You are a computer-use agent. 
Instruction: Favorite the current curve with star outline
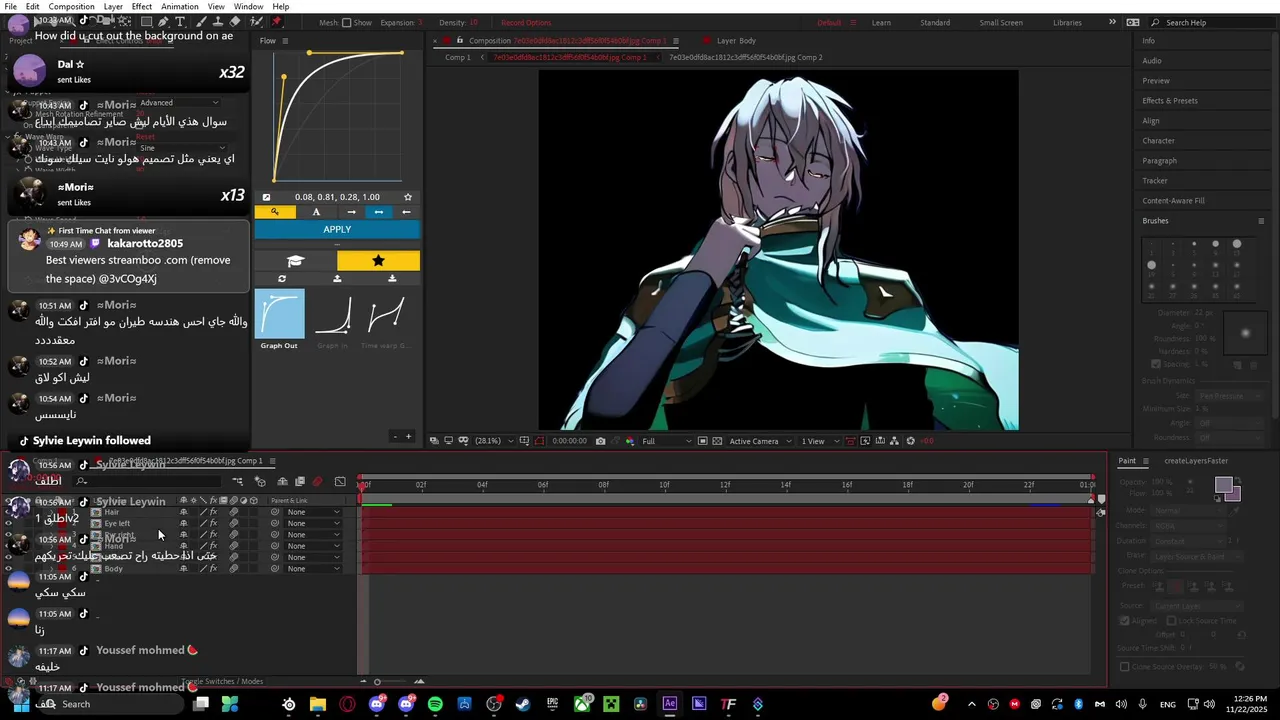pos(408,197)
